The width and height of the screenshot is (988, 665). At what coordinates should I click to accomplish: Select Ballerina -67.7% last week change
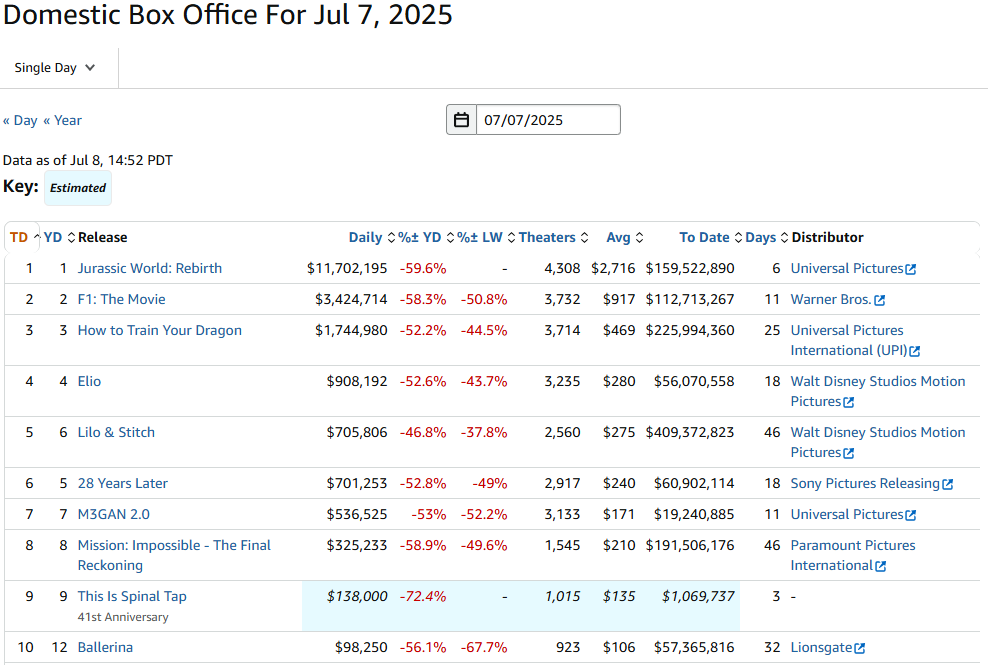pos(484,647)
